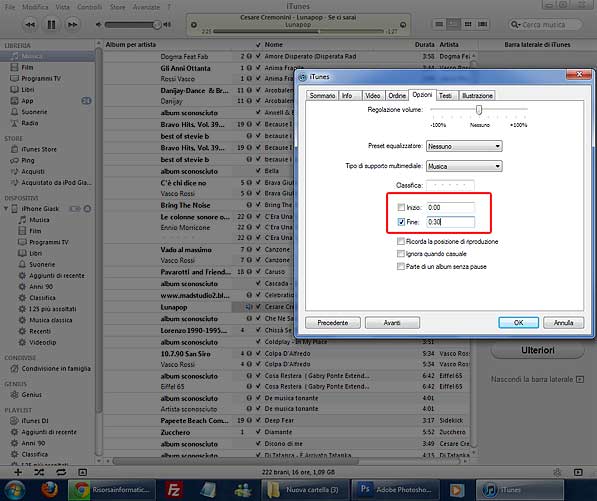This screenshot has width=597, height=501.
Task: Toggle repeat icon in bottom bar
Action: click(x=61, y=472)
